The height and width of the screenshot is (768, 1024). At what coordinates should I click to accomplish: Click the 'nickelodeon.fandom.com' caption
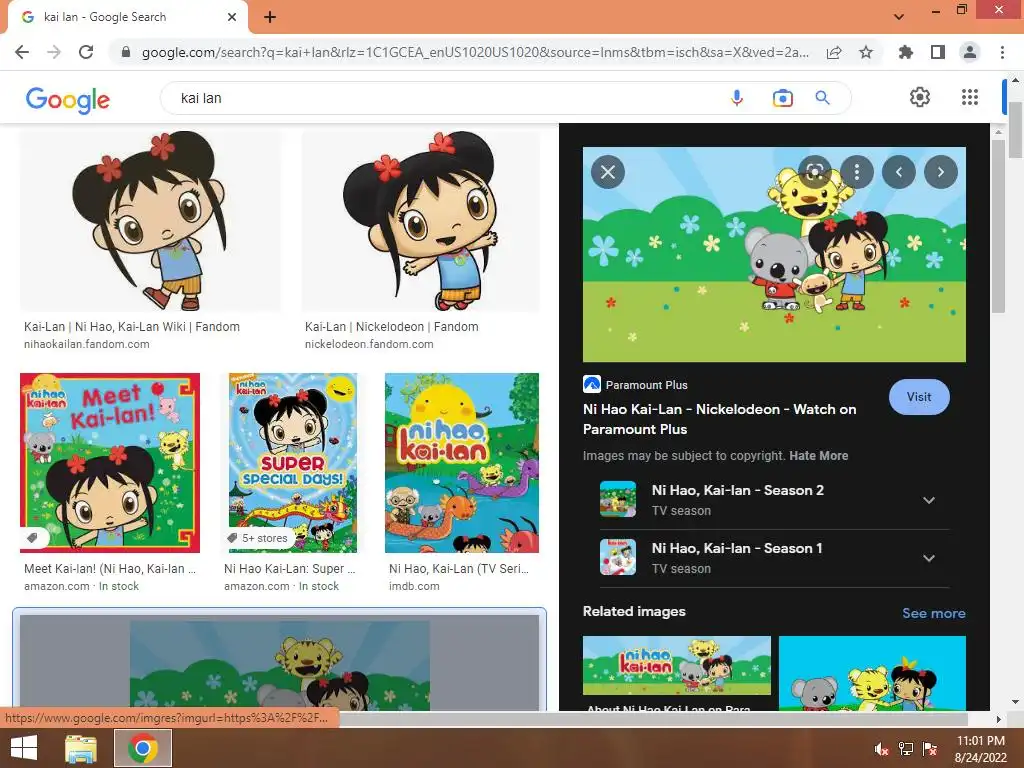point(369,344)
